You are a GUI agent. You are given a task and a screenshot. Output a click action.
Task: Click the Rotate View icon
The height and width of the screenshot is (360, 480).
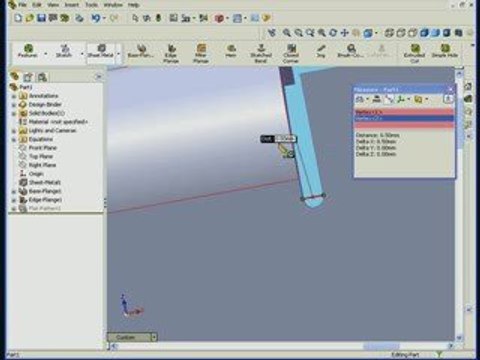click(333, 33)
